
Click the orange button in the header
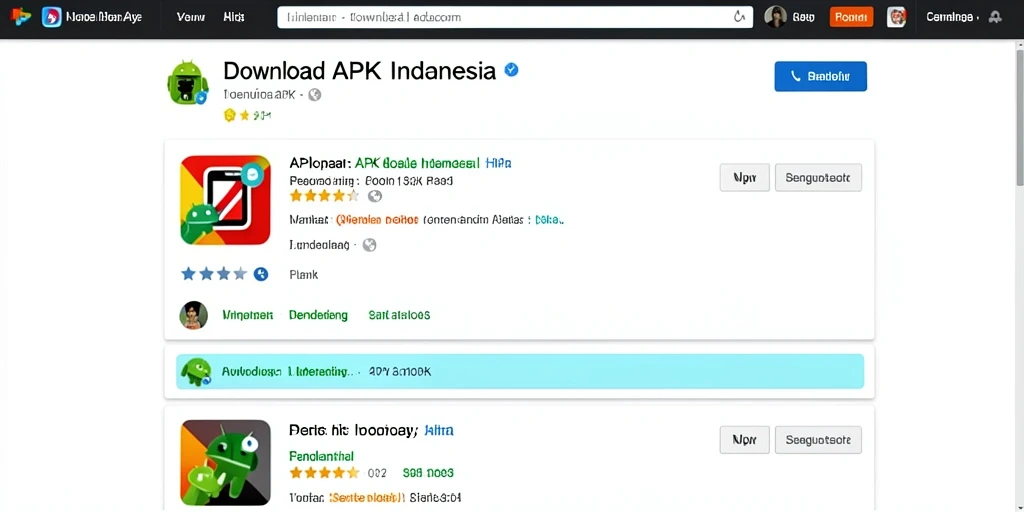[851, 18]
